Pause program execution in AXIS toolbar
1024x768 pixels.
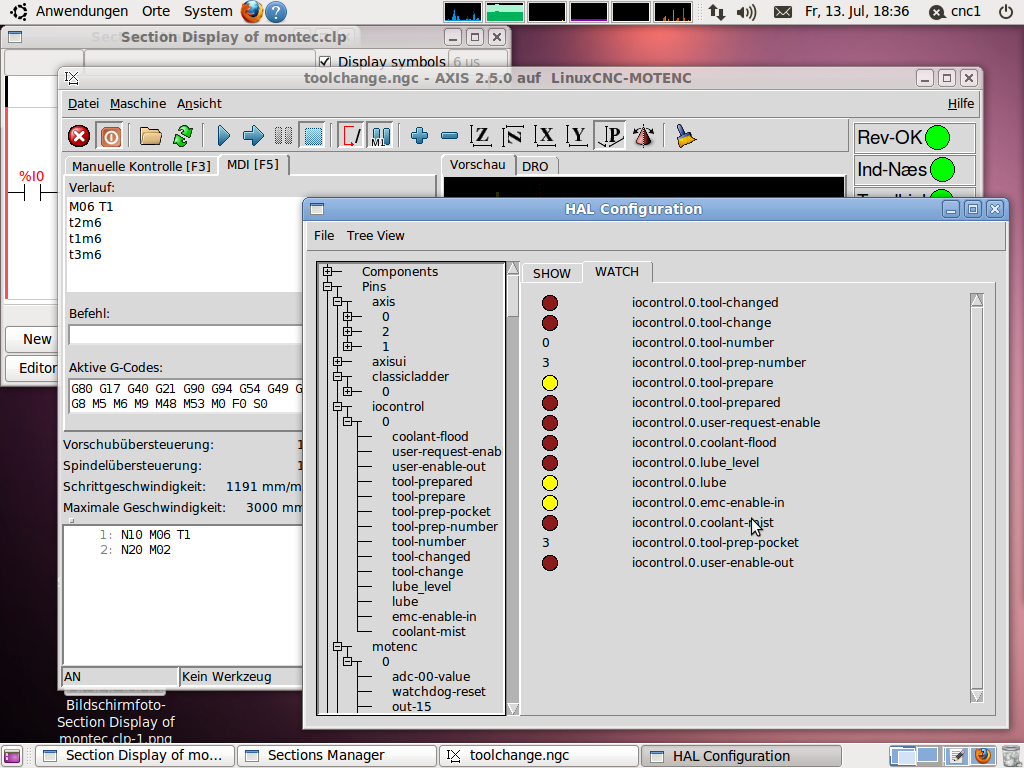point(283,136)
